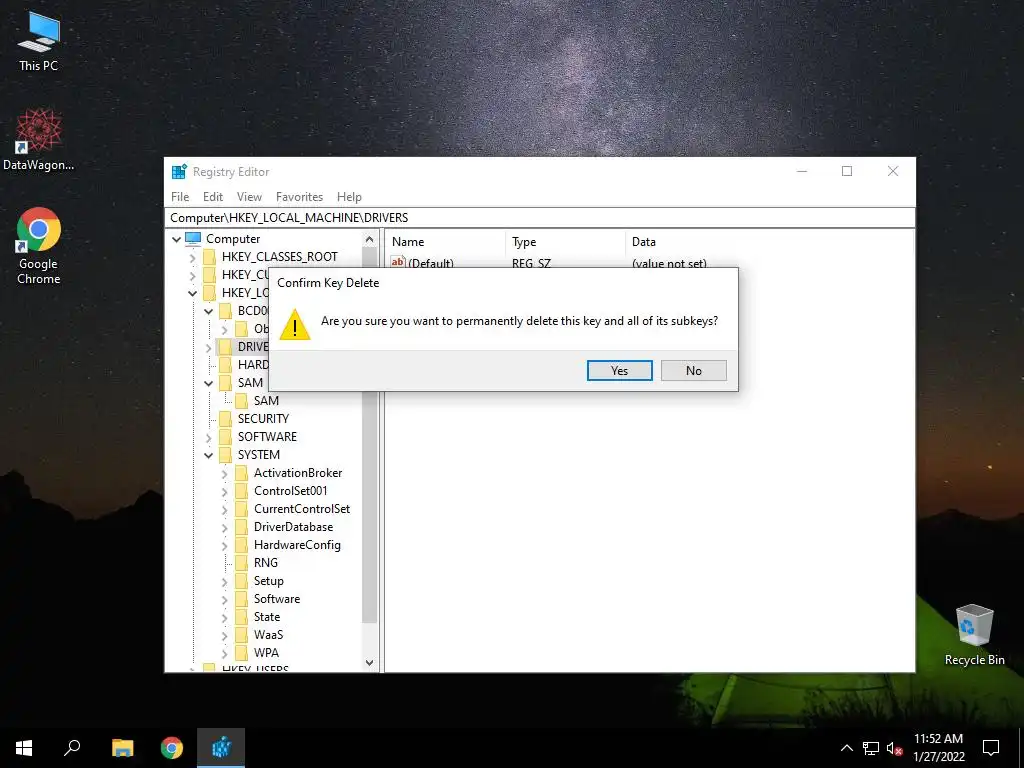
Task: Select the nested SAM subkey
Action: [x=266, y=401]
